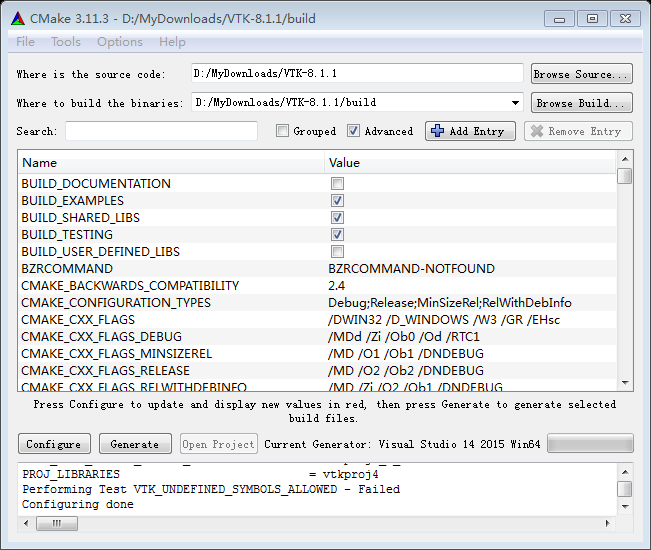The height and width of the screenshot is (550, 651).
Task: Click the Value column header
Action: [x=470, y=163]
